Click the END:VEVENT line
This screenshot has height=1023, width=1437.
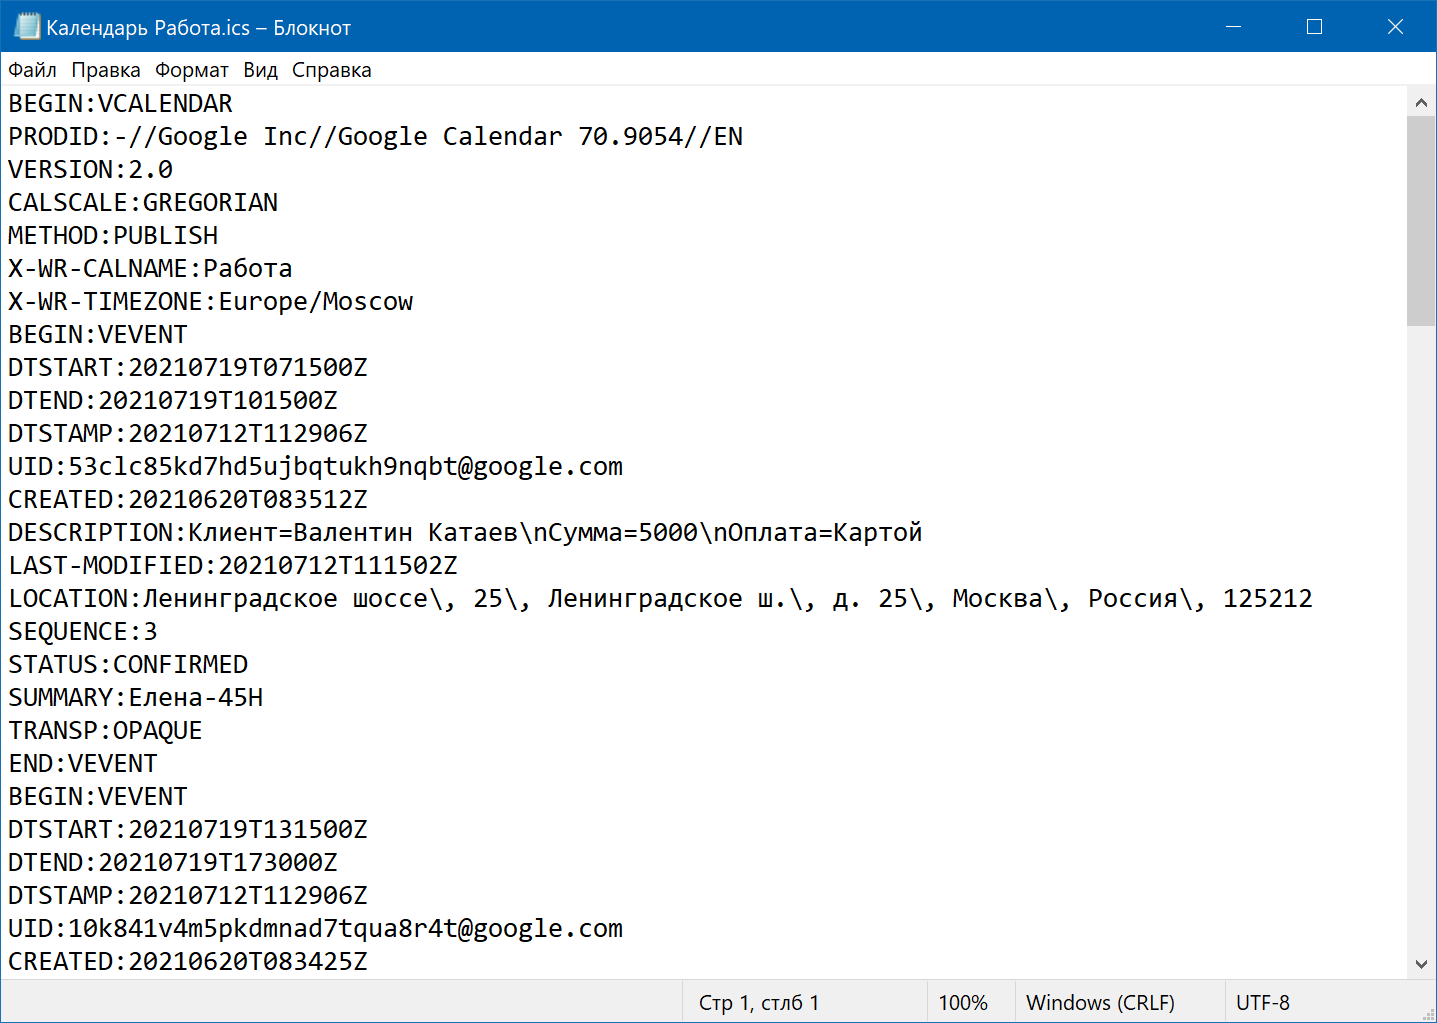83,764
